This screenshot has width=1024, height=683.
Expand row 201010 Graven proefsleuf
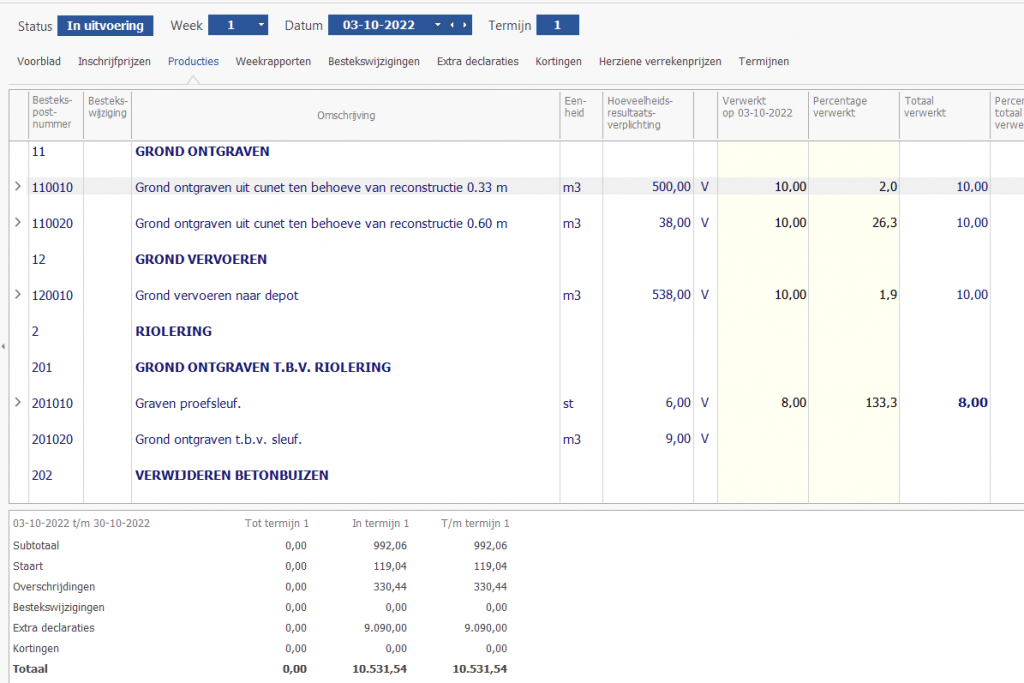pos(17,403)
